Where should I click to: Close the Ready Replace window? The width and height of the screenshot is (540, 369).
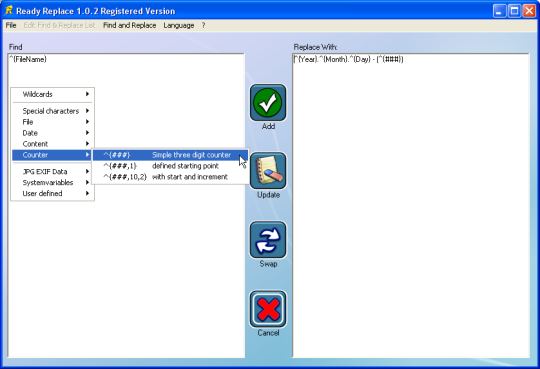click(529, 11)
